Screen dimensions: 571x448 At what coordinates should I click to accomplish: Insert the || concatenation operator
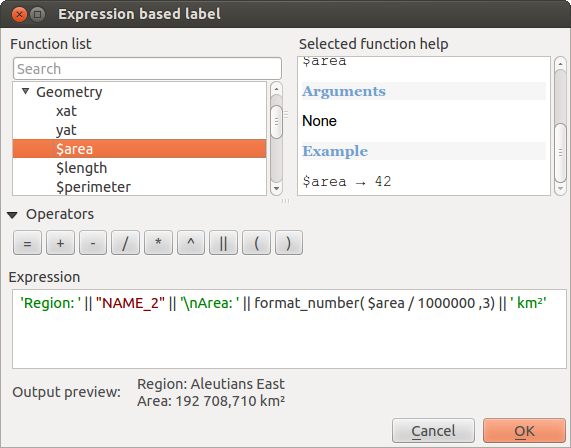pyautogui.click(x=223, y=243)
